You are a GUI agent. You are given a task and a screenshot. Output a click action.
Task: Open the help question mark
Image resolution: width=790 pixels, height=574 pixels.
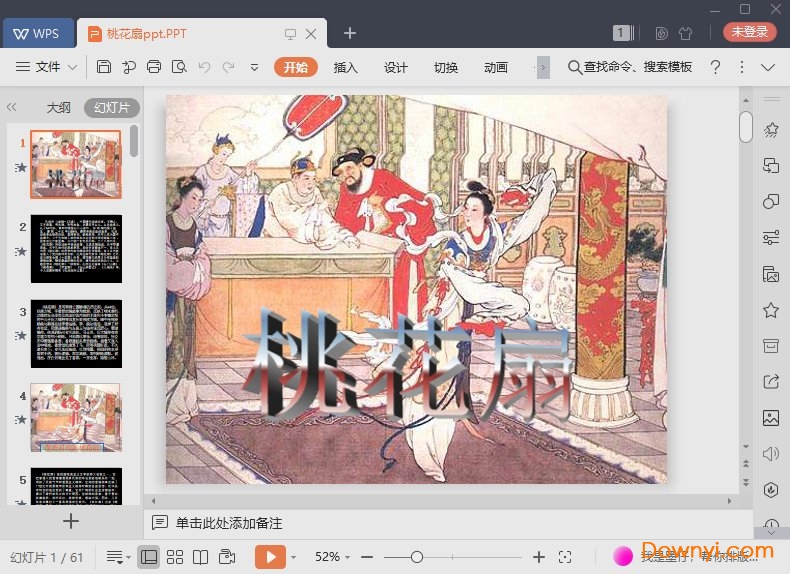click(x=715, y=67)
